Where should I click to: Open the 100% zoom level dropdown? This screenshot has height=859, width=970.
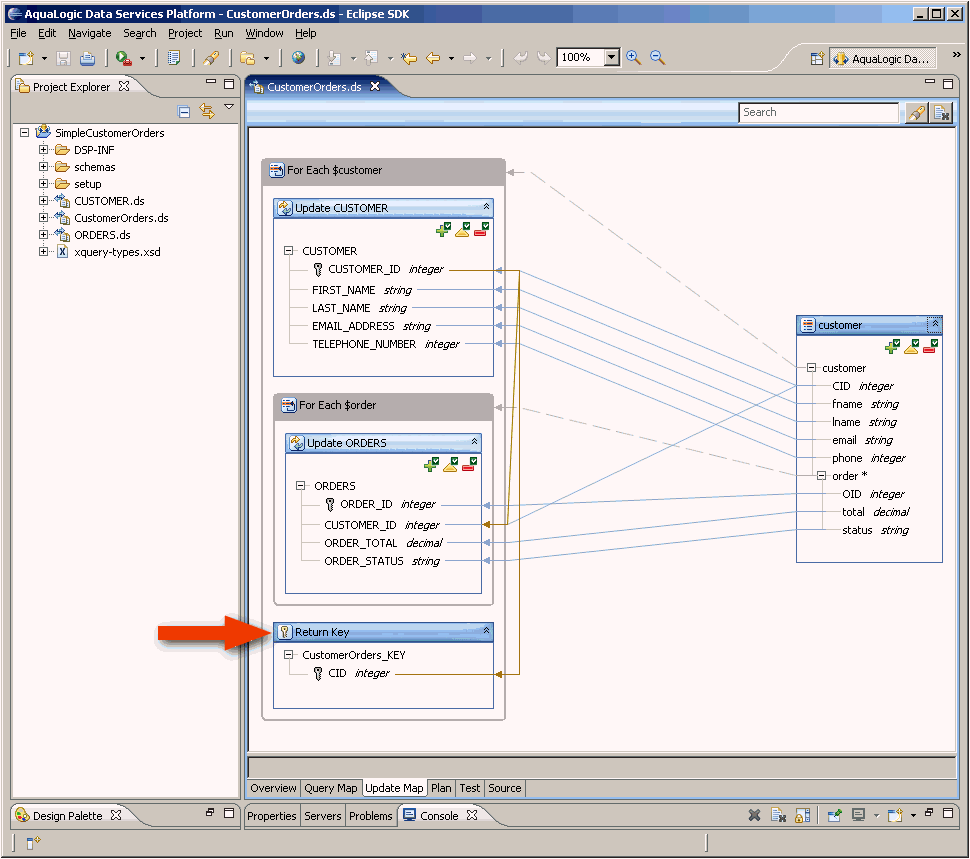click(611, 58)
